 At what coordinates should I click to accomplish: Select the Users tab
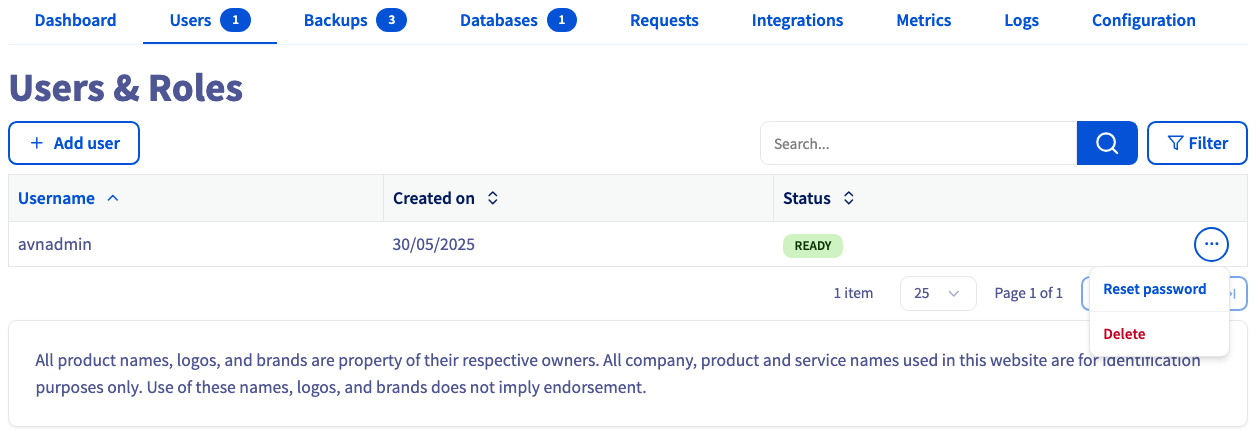pyautogui.click(x=210, y=20)
